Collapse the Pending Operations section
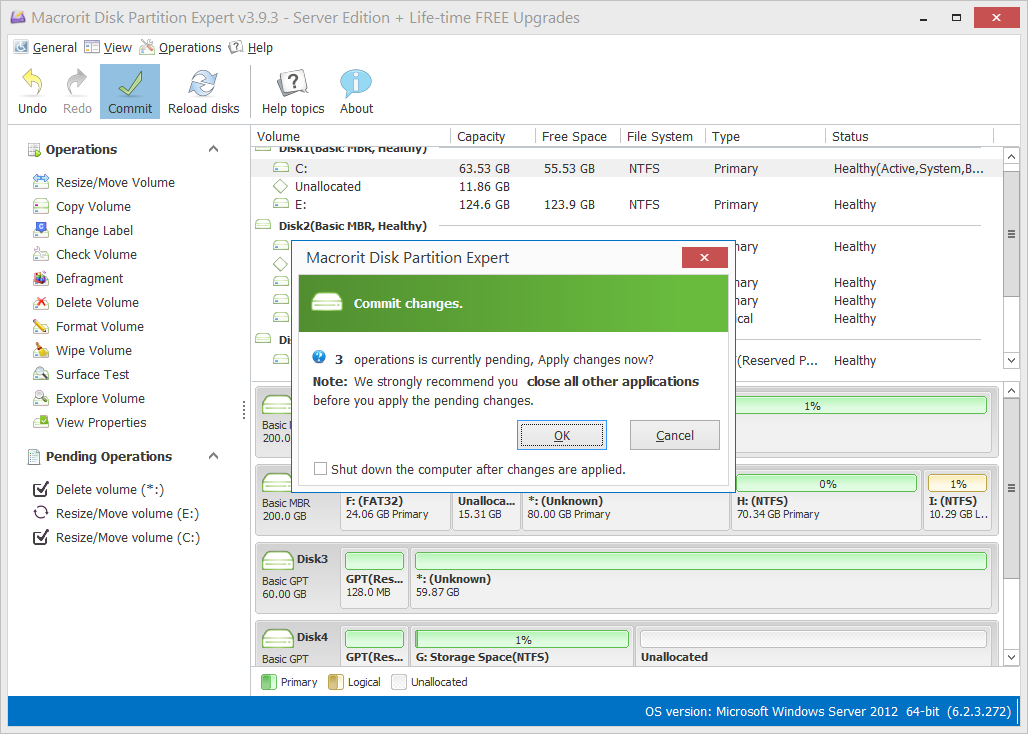The height and width of the screenshot is (734, 1028). (213, 456)
